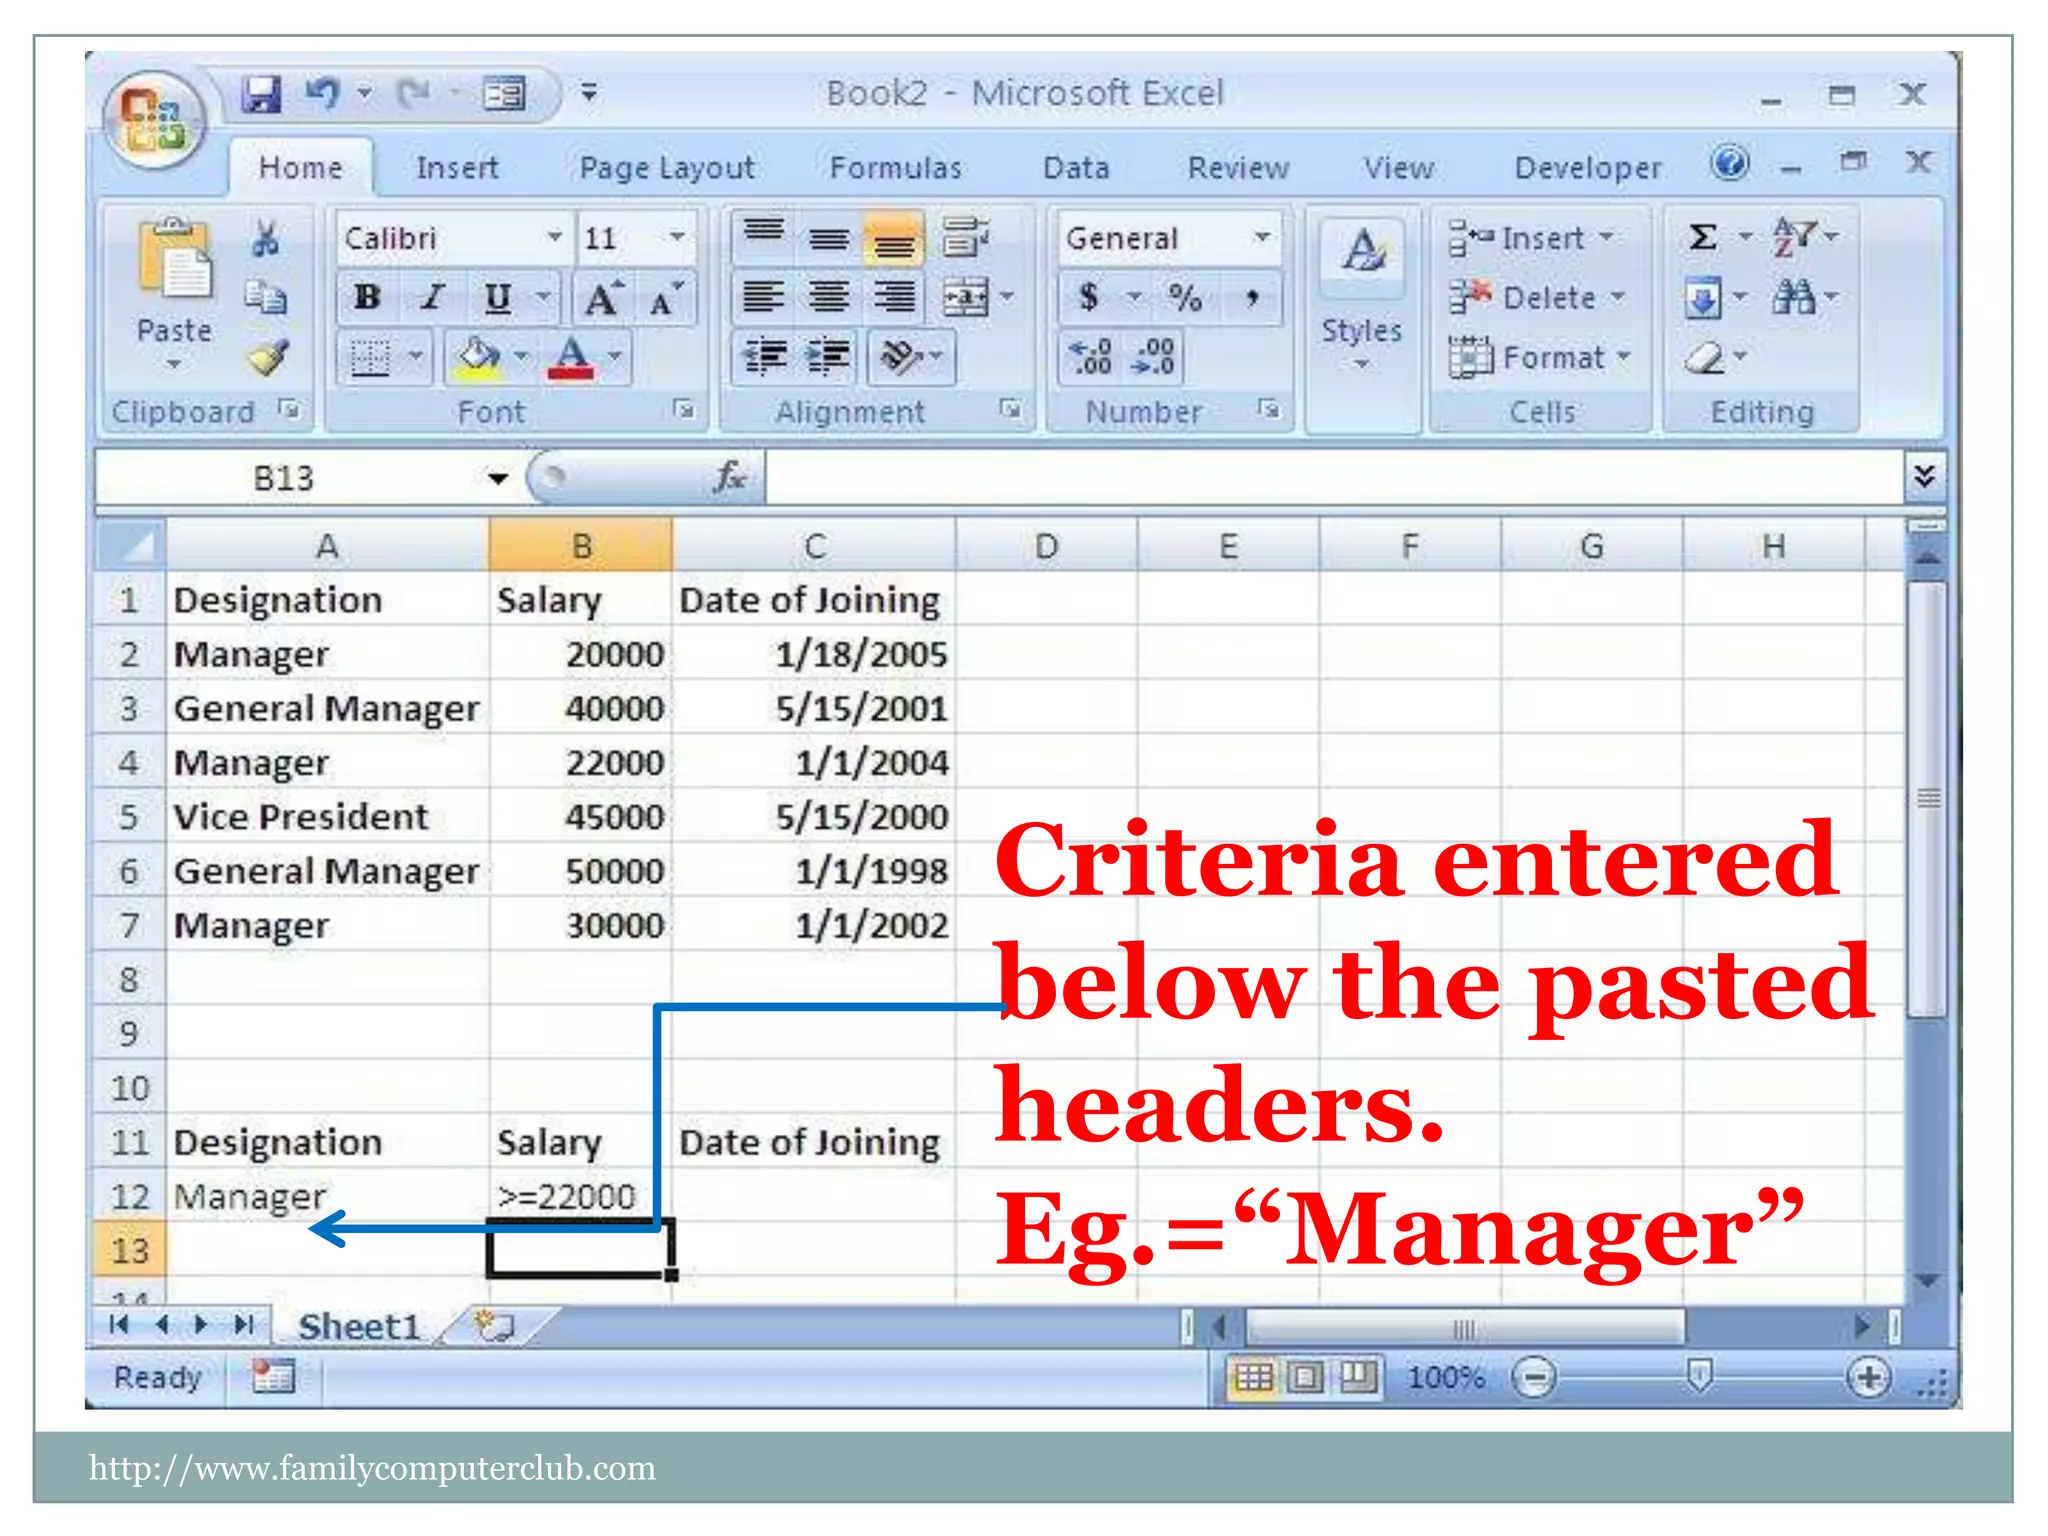Click the AutoSum sigma icon
This screenshot has width=2048, height=1536.
click(x=1703, y=237)
